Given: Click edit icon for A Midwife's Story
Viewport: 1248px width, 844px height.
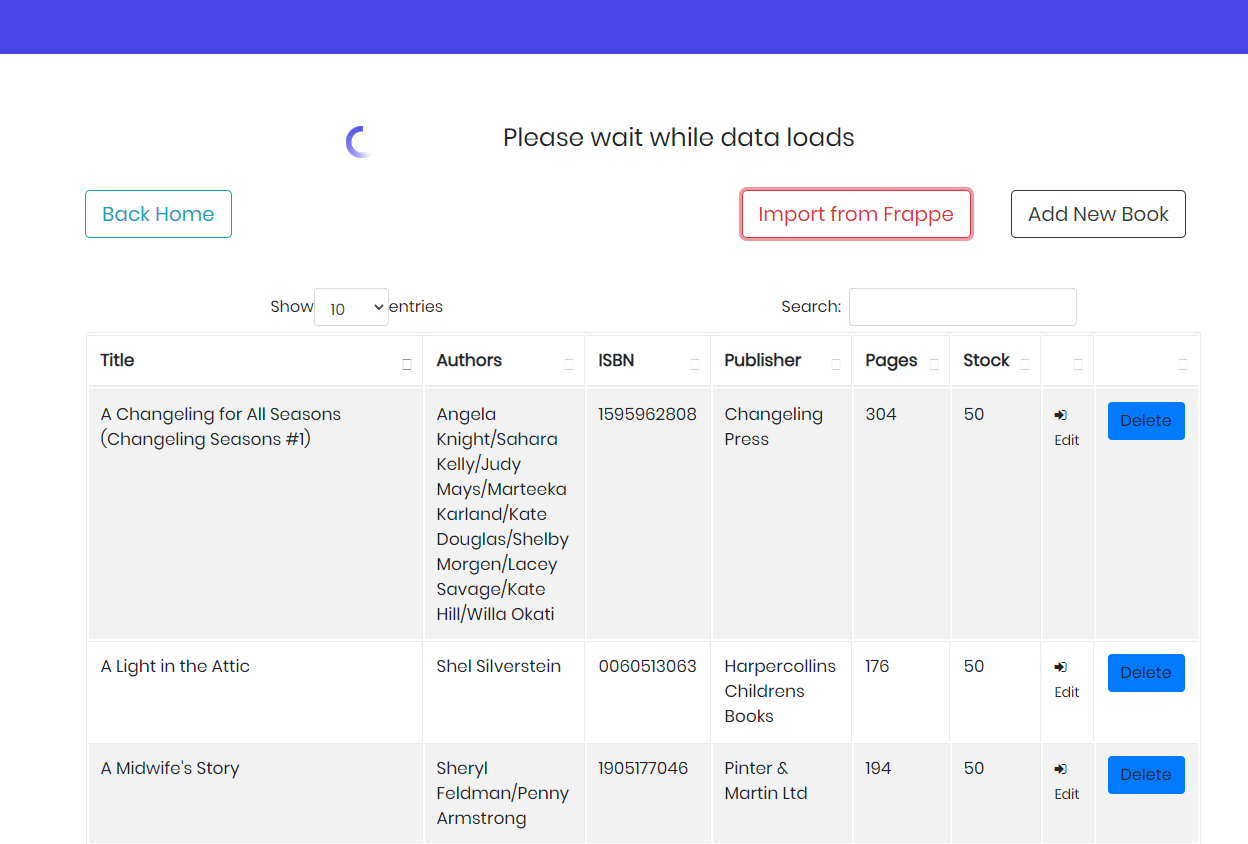Looking at the screenshot, I should (x=1061, y=769).
